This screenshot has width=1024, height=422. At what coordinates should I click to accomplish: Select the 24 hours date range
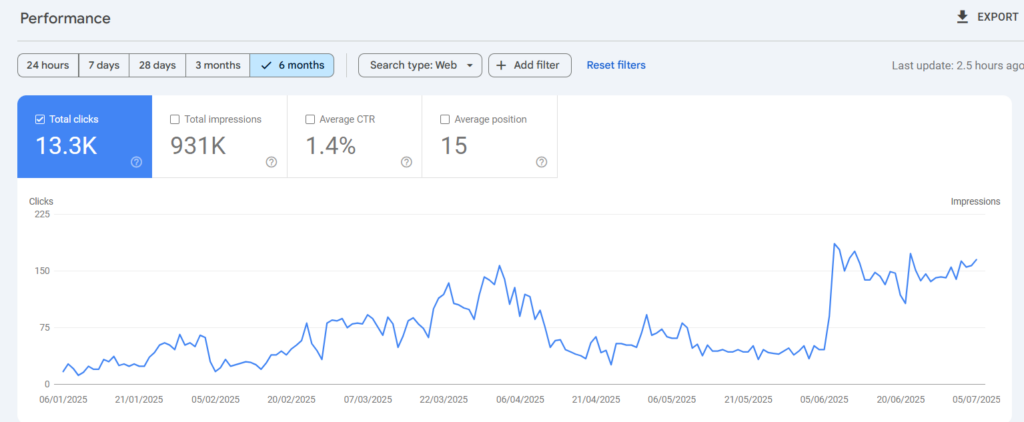point(48,65)
